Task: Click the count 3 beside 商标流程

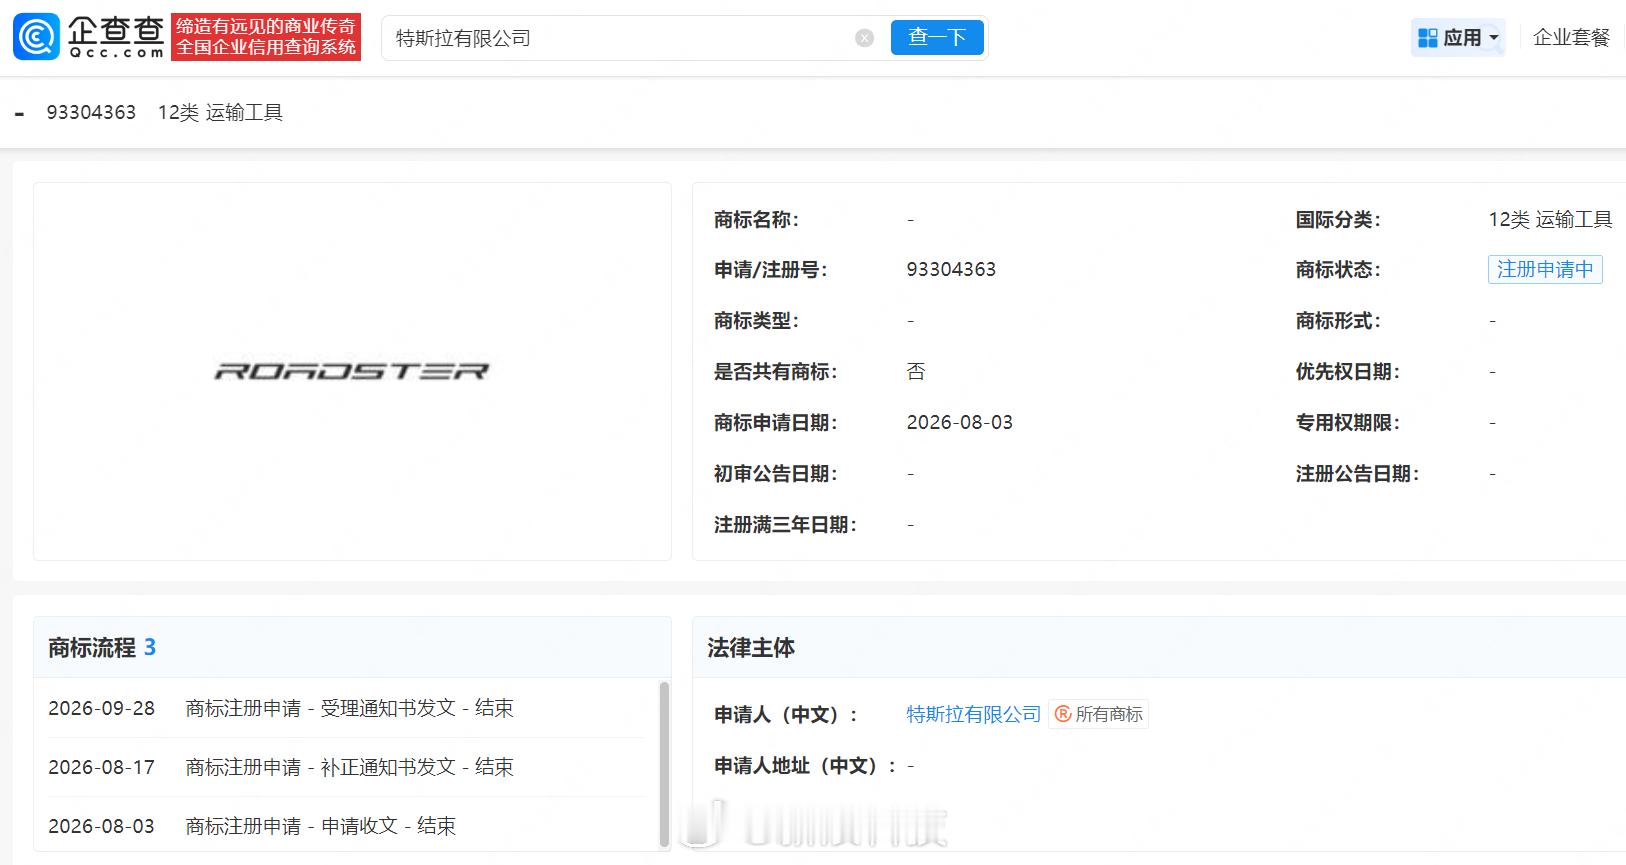Action: 150,647
